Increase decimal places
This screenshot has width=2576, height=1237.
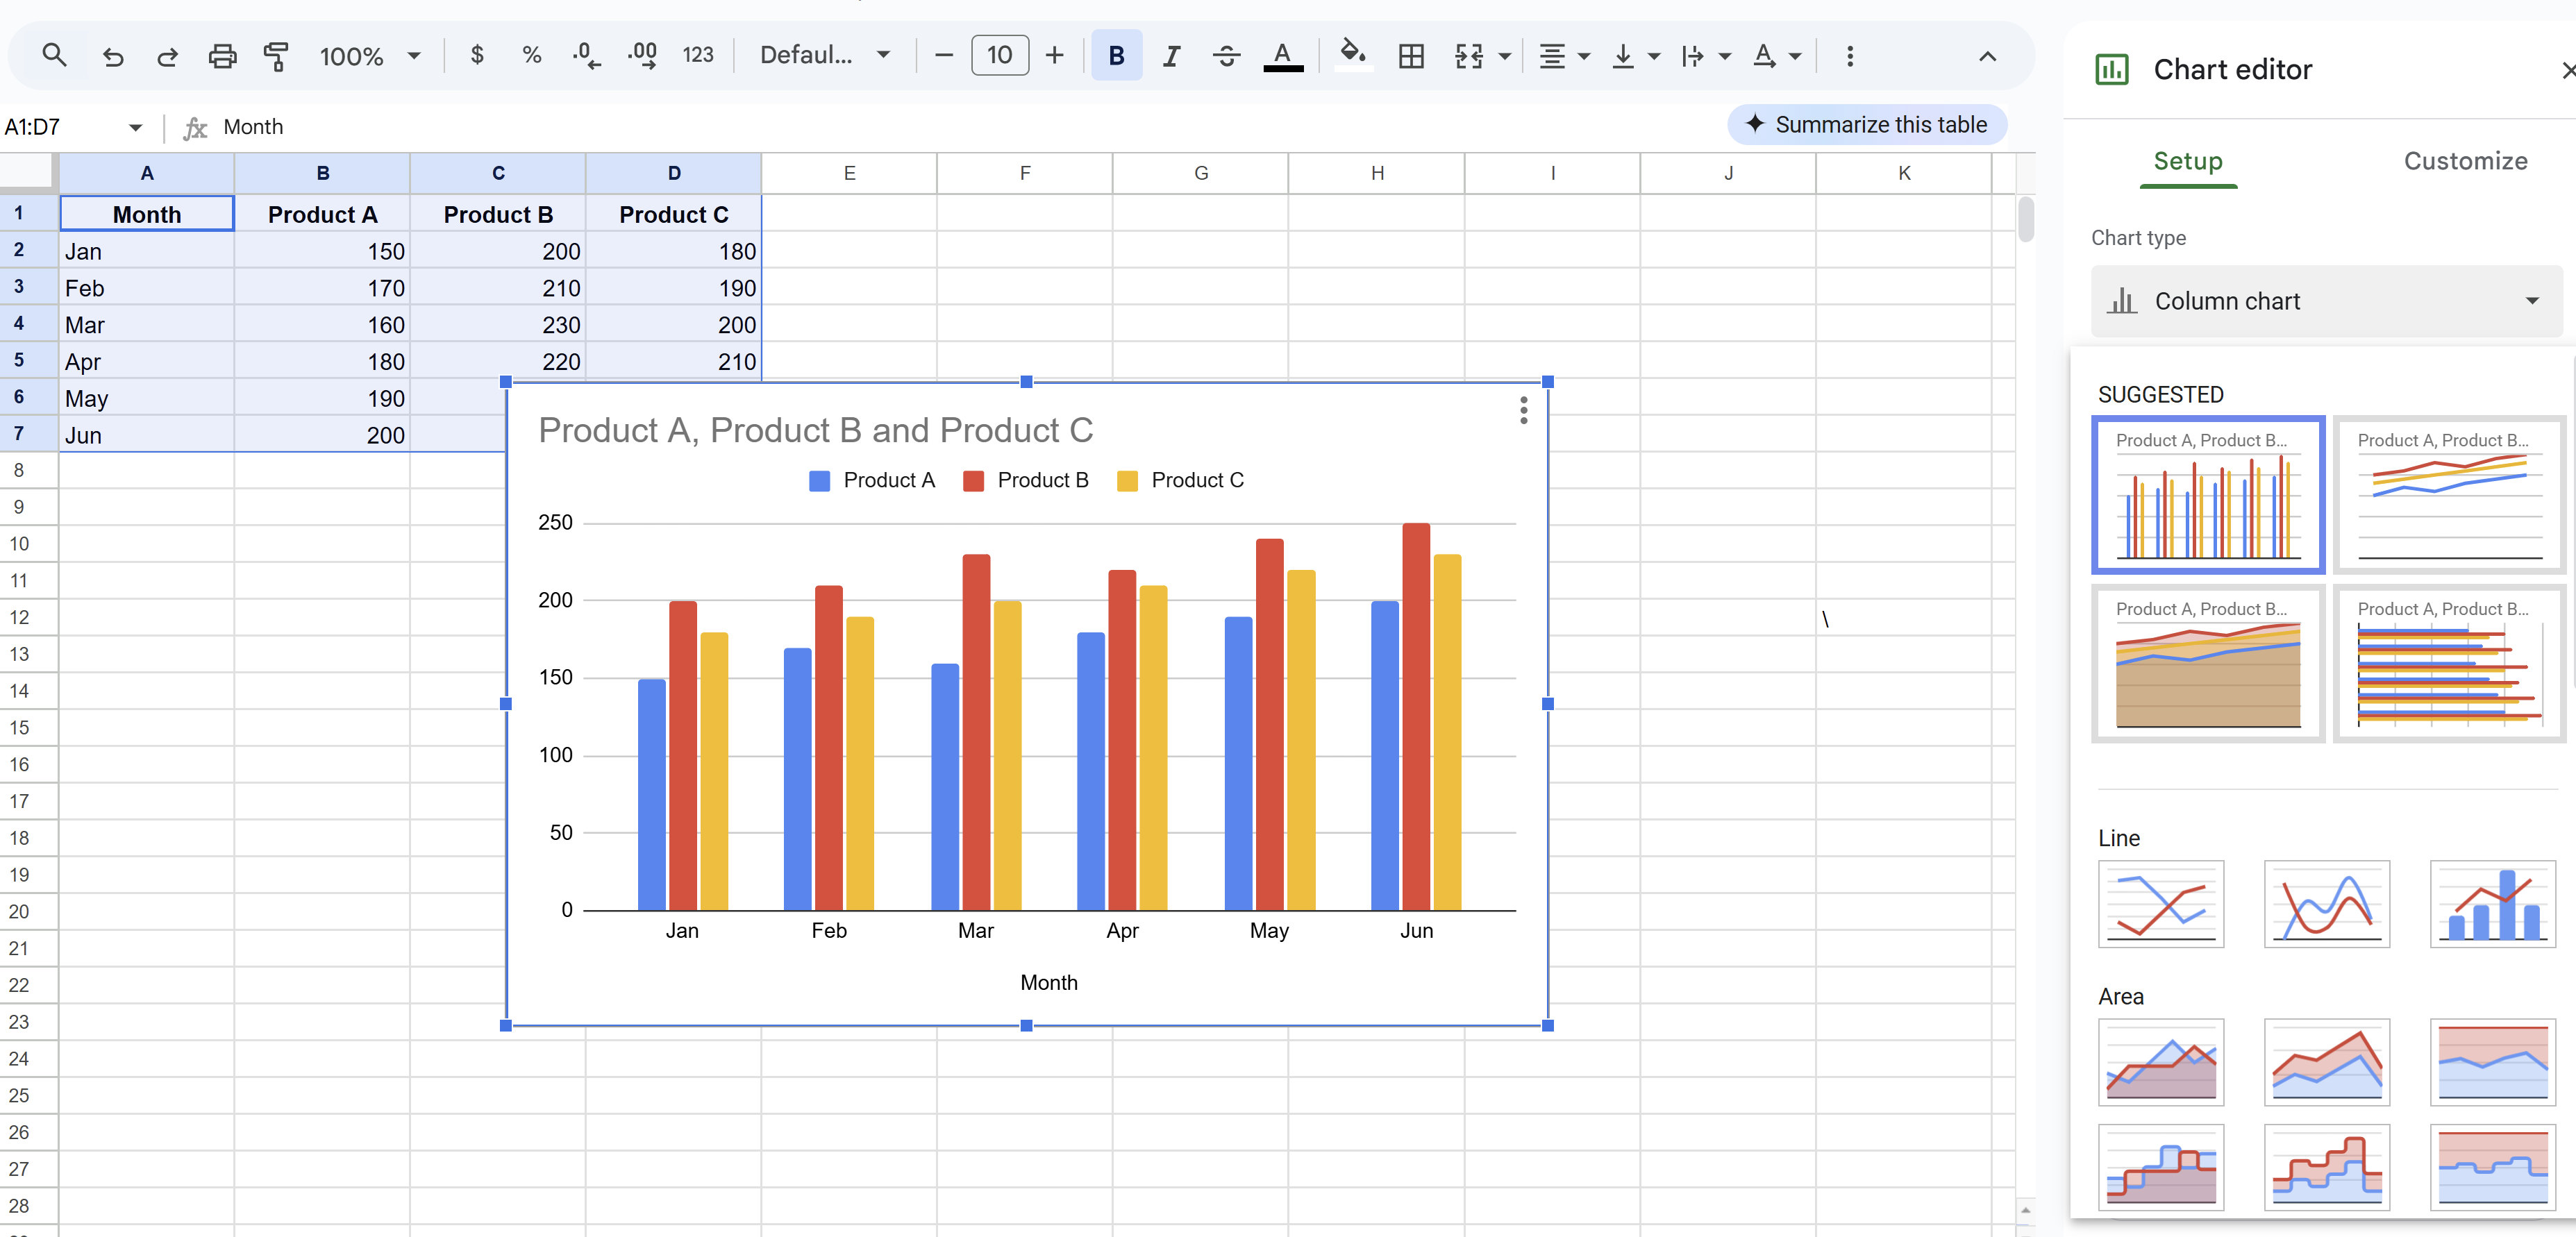642,55
